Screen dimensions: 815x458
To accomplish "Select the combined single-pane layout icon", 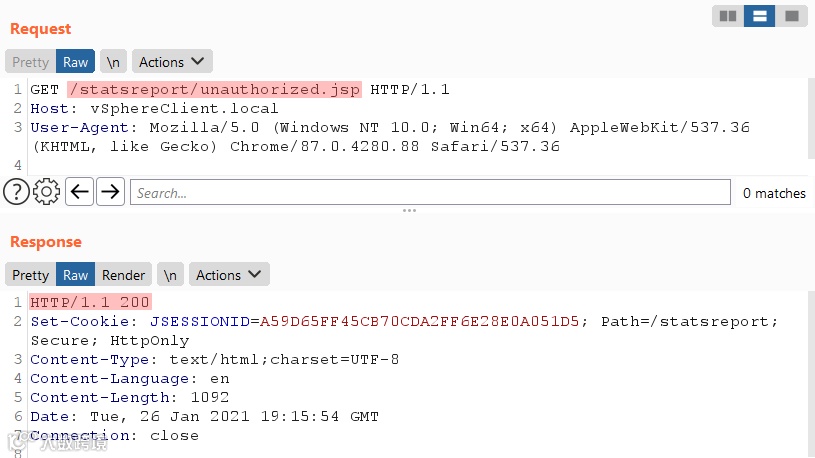I will pyautogui.click(x=792, y=16).
